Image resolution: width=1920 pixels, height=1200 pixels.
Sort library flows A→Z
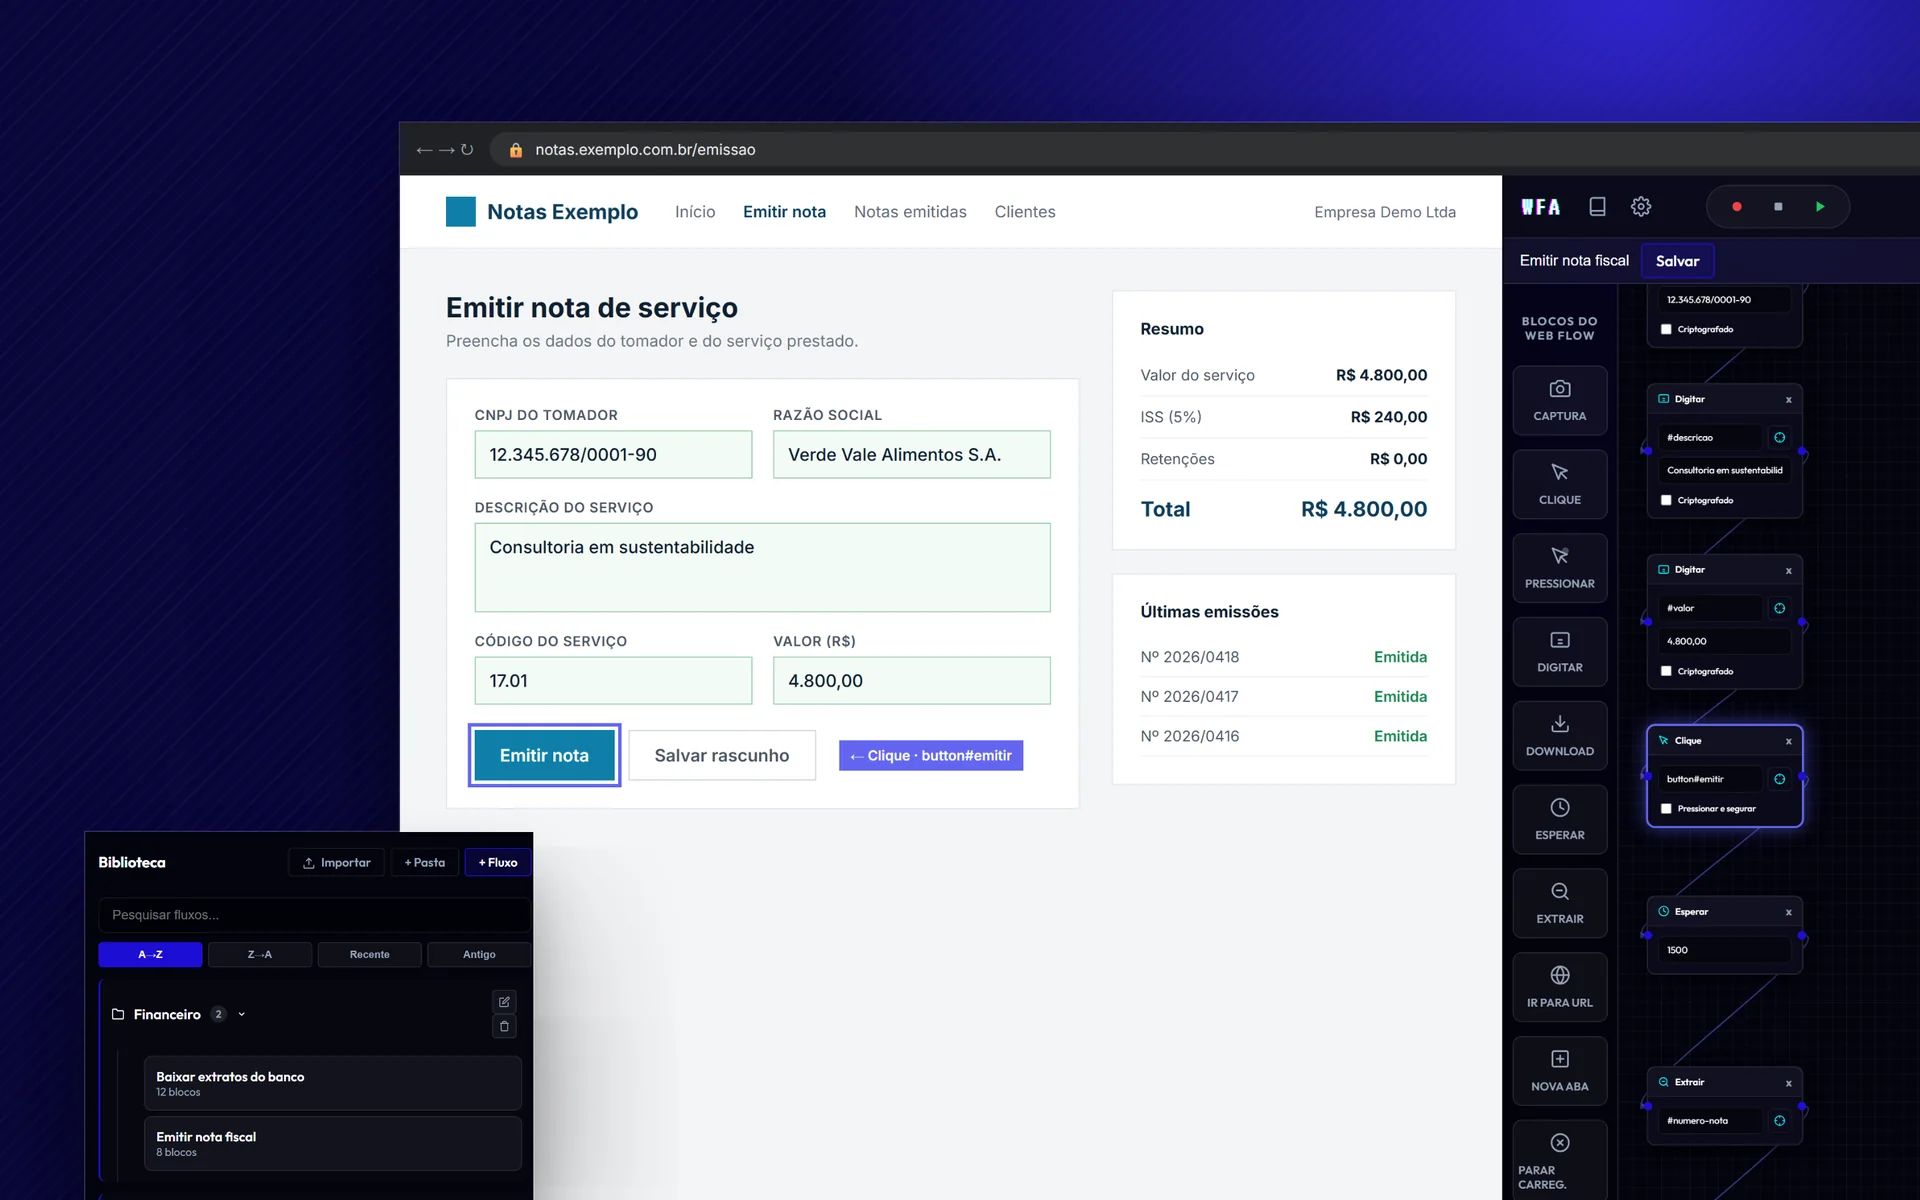pos(150,955)
